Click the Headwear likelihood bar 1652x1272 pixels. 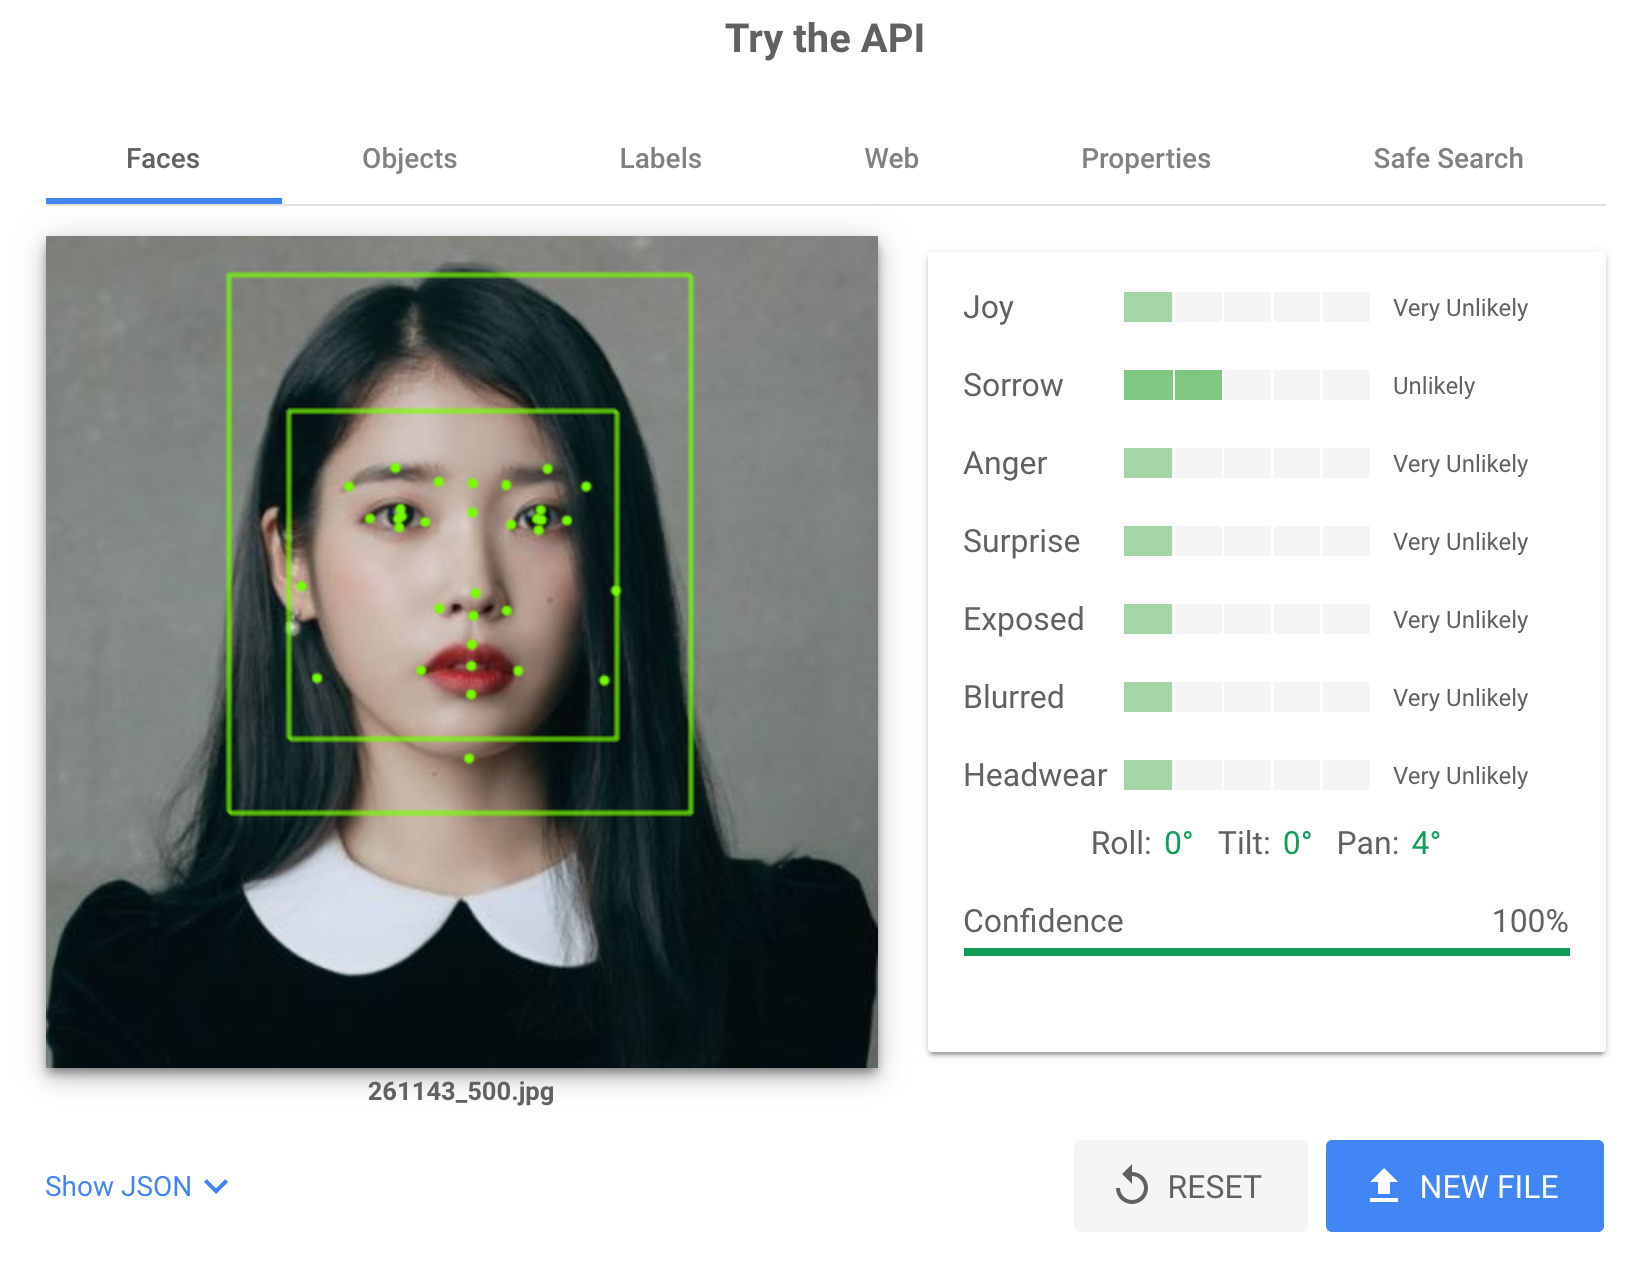[x=1246, y=775]
